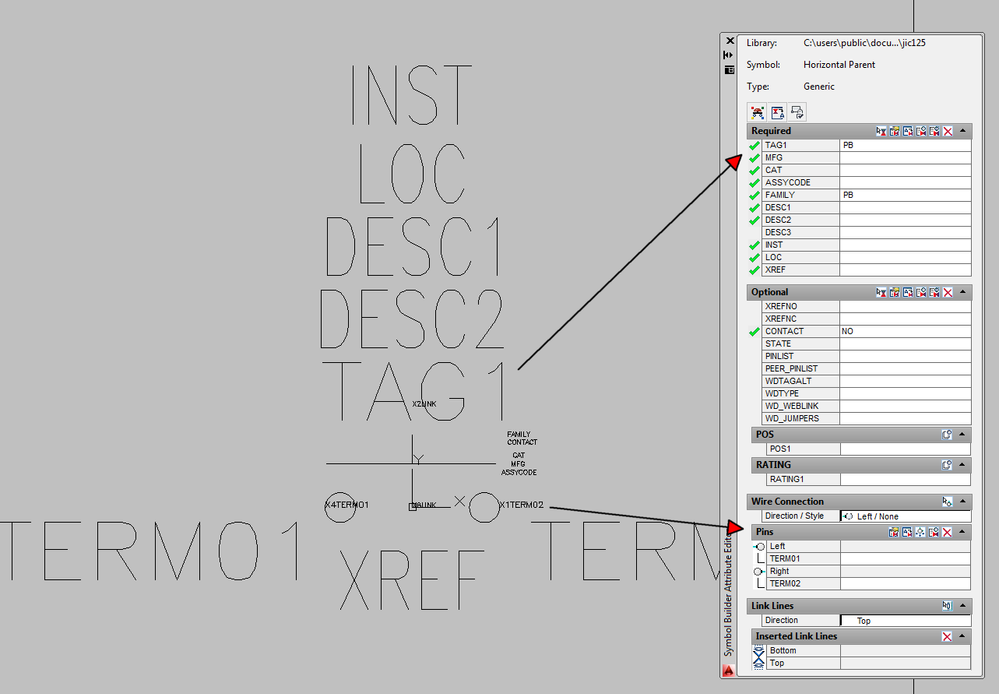Close the Symbol Builder Attribute Editor palette
Image resolution: width=999 pixels, height=694 pixels.
pyautogui.click(x=729, y=41)
